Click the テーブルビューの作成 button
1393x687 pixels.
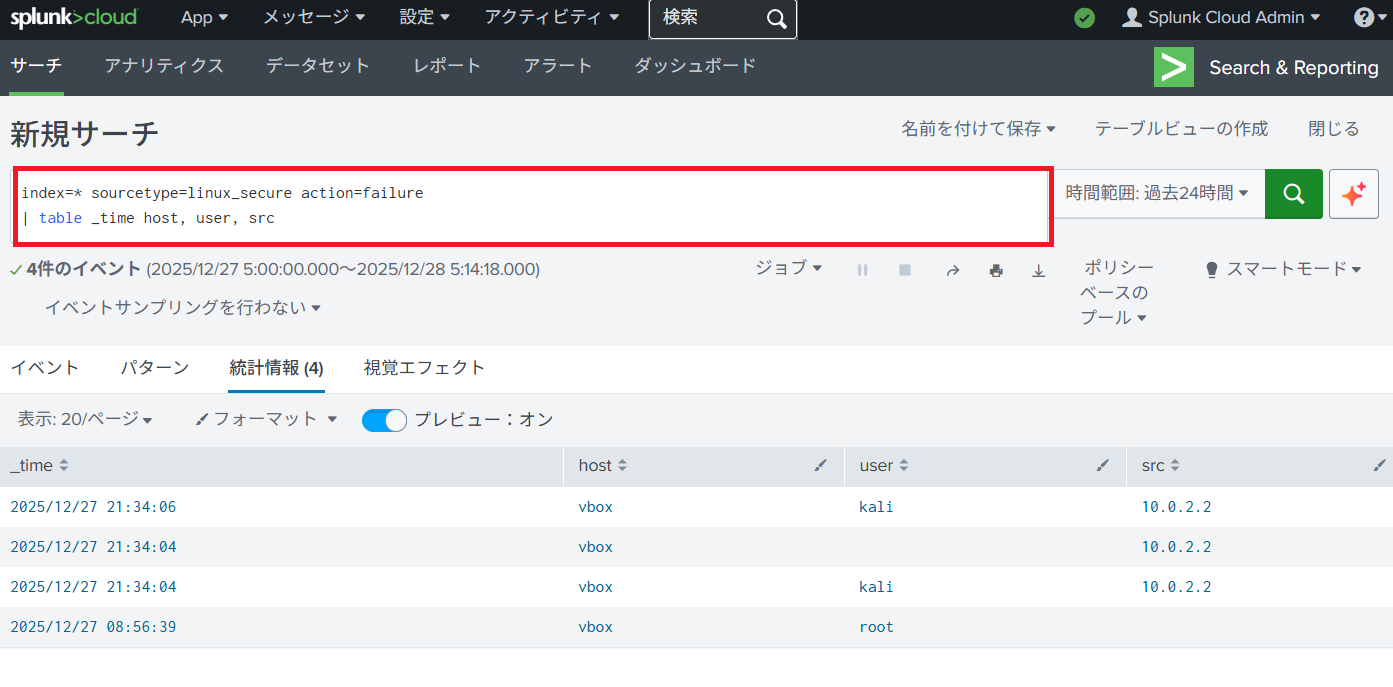1181,129
